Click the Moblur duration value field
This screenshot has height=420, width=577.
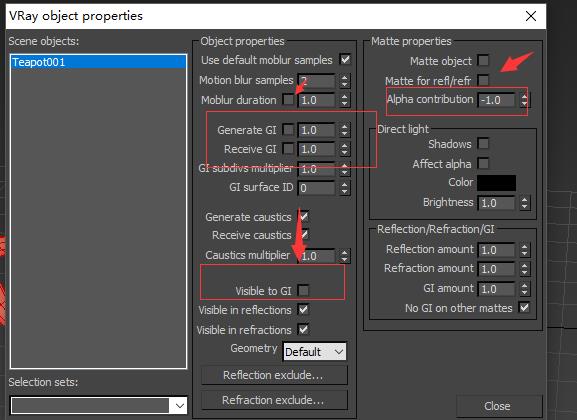coord(316,100)
